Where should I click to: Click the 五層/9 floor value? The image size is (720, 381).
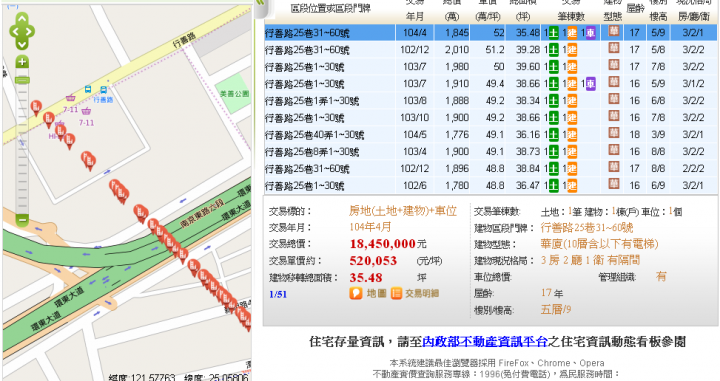click(x=556, y=309)
